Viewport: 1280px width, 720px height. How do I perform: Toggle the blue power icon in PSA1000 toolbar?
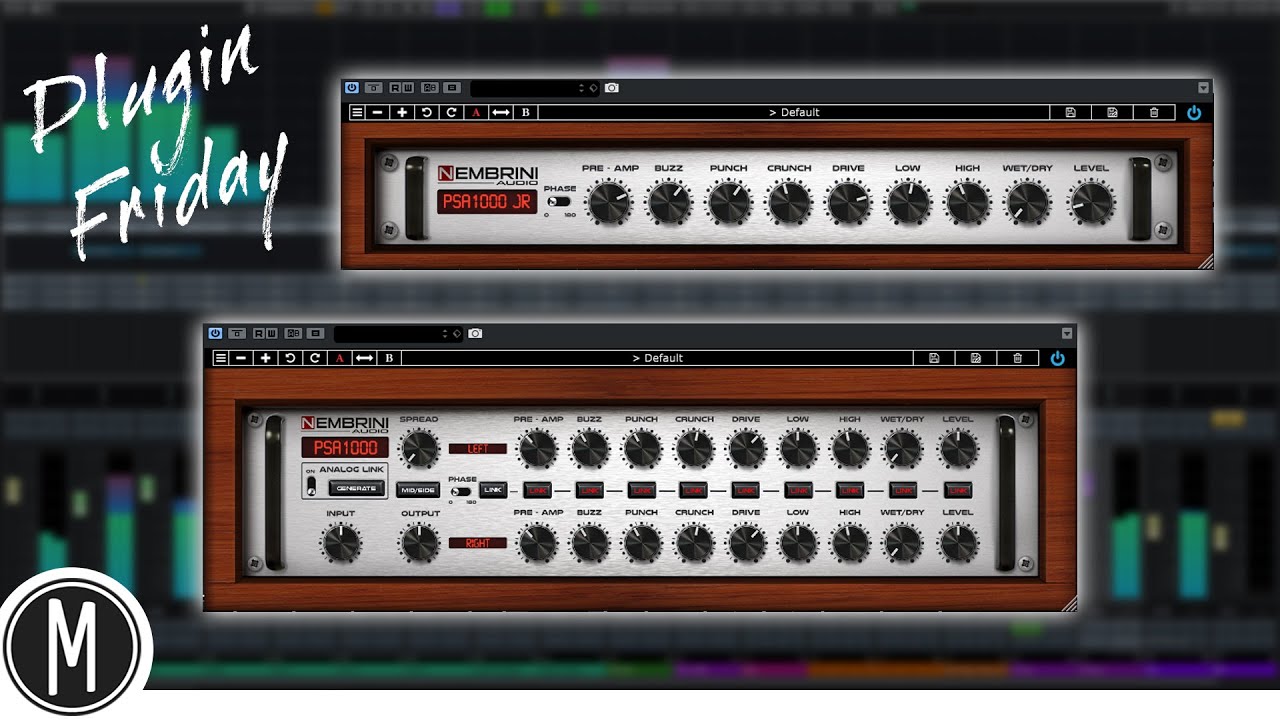(1057, 358)
